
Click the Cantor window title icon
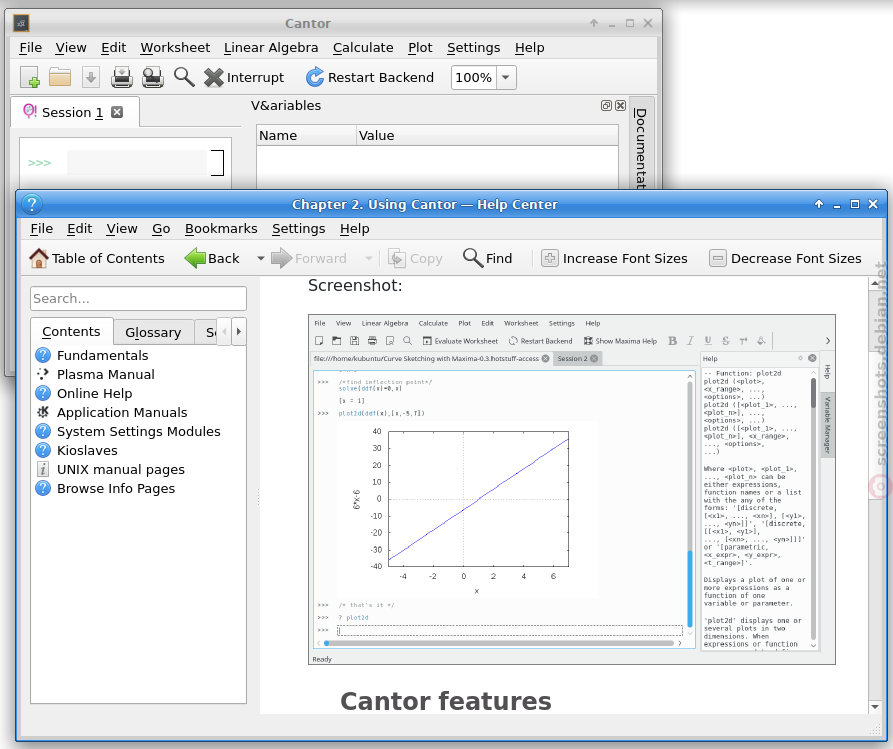point(21,23)
